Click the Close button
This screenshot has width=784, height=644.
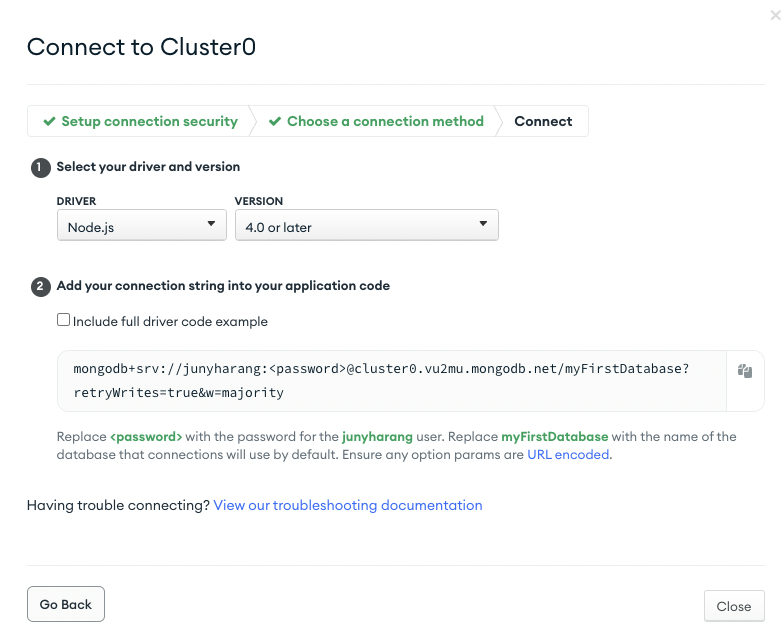[734, 606]
